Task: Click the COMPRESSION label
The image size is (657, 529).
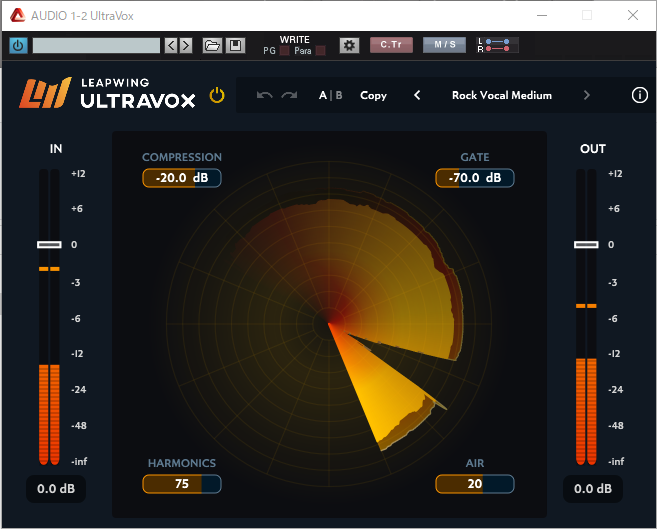Action: click(182, 157)
